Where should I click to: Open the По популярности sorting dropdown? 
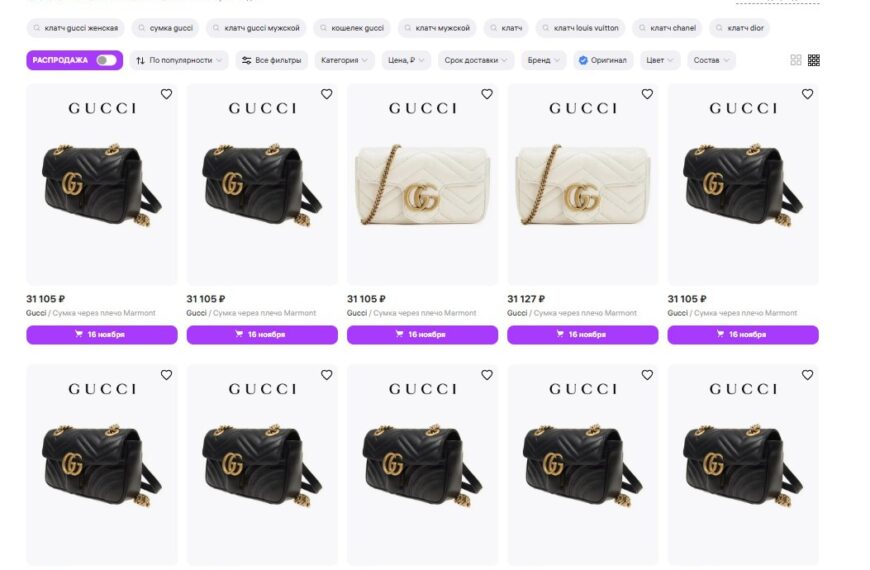(x=179, y=60)
